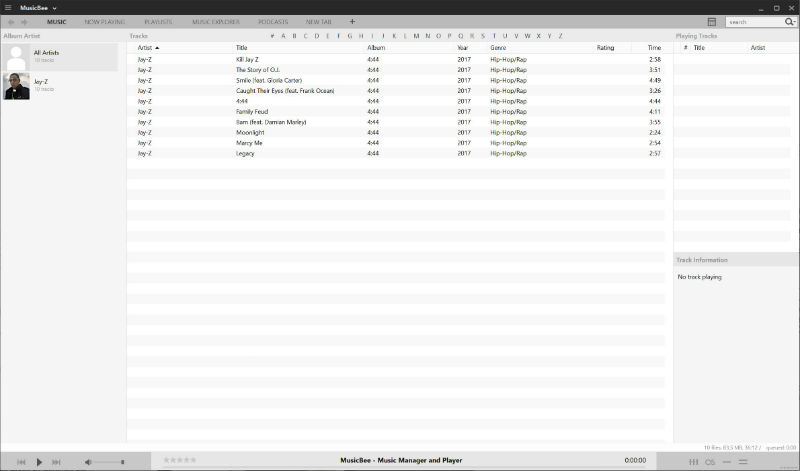Click the Artist column in Playing Tracks
The width and height of the screenshot is (800, 471).
pyautogui.click(x=758, y=47)
